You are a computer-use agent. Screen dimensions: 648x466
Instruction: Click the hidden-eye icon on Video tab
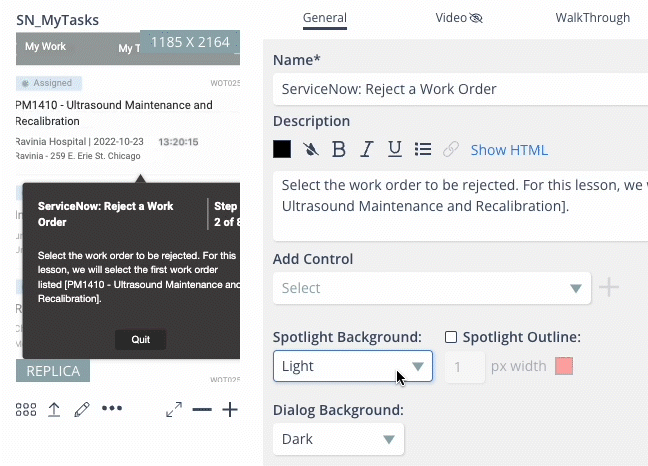pyautogui.click(x=476, y=18)
